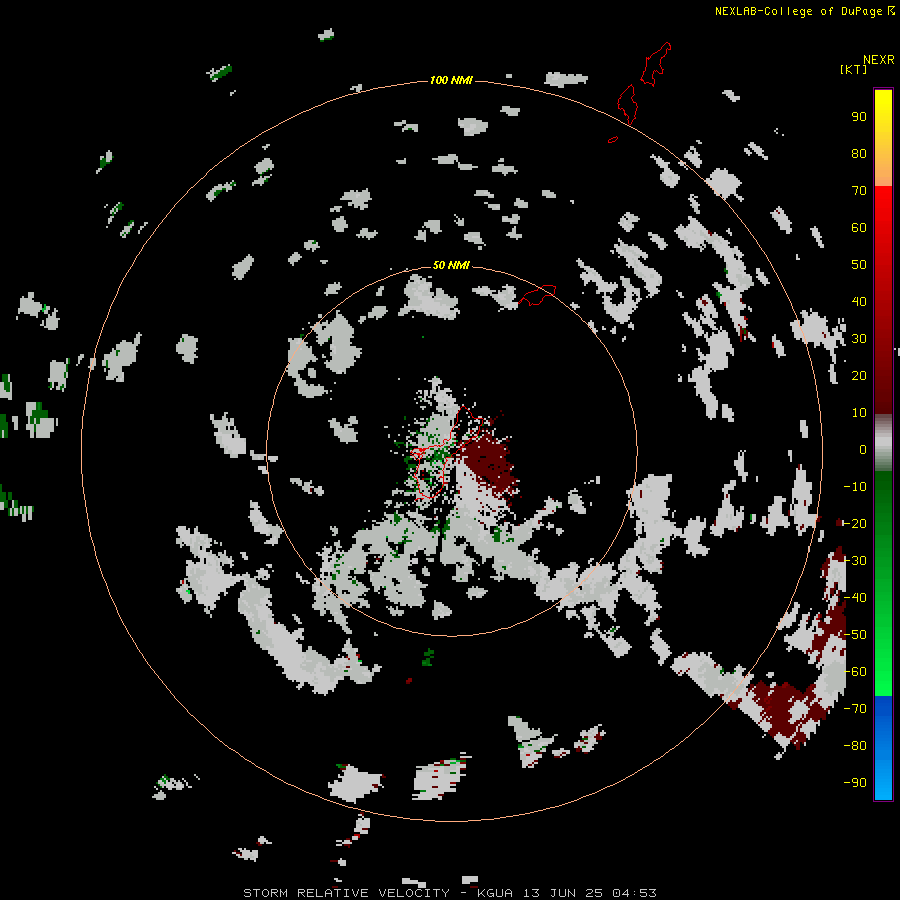Click the 0 value on the velocity scale
Image resolution: width=900 pixels, height=900 pixels.
(x=863, y=450)
